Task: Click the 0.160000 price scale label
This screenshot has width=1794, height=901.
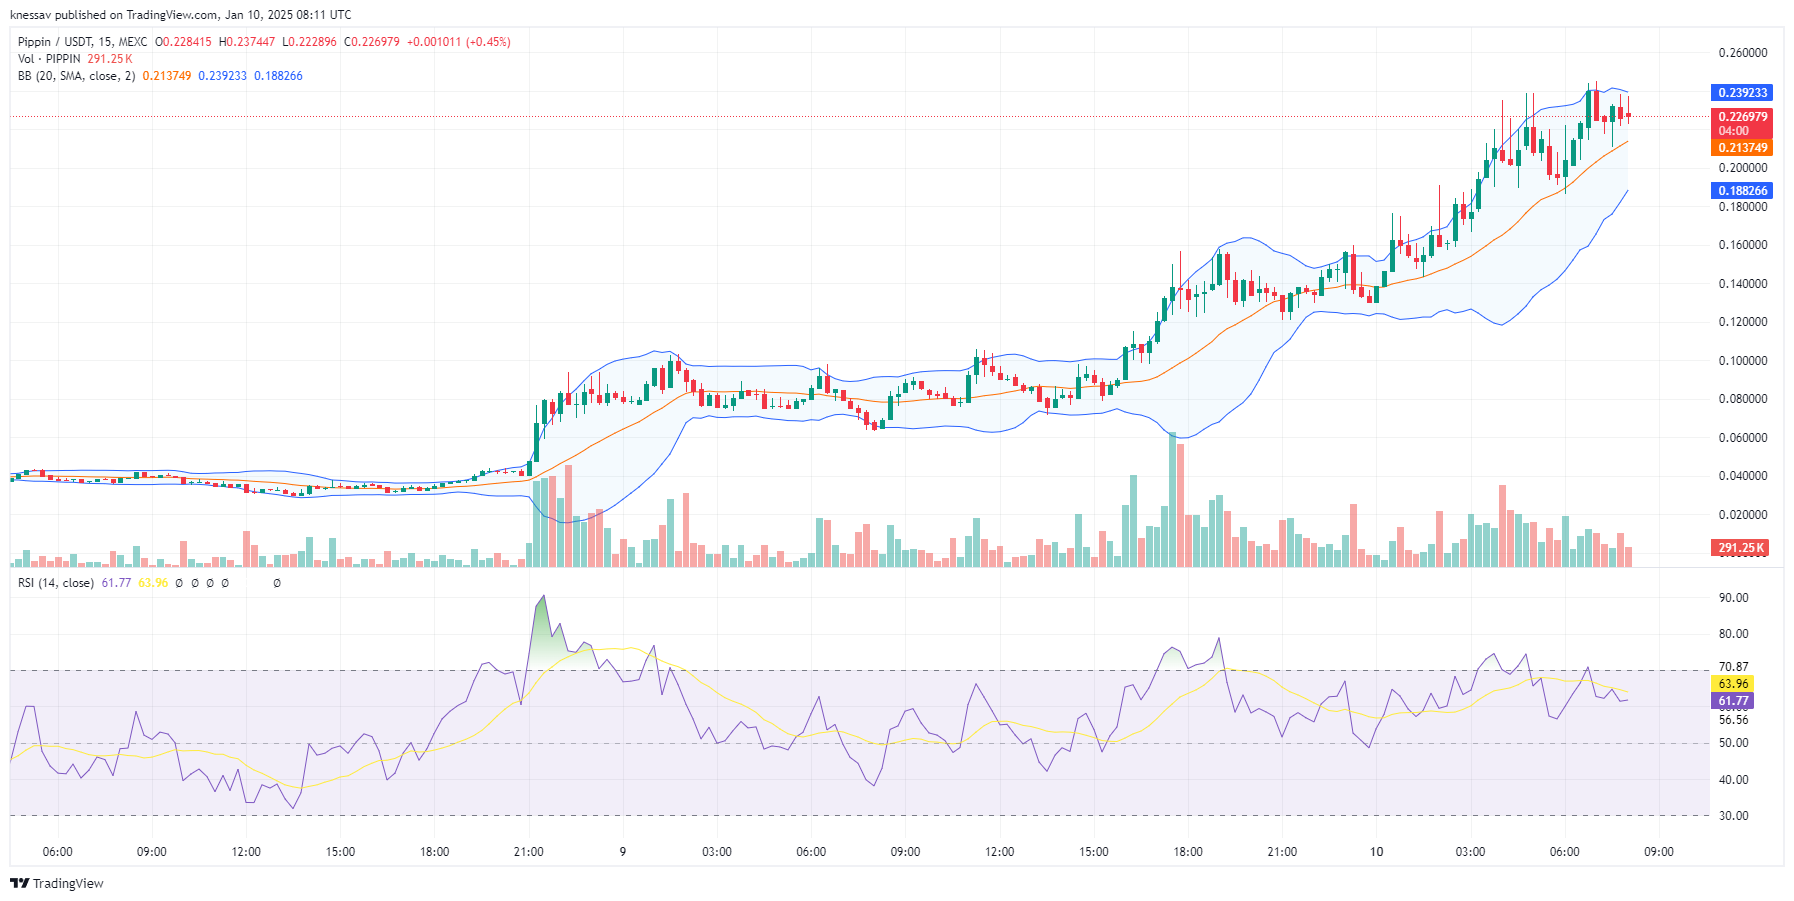Action: pyautogui.click(x=1743, y=245)
